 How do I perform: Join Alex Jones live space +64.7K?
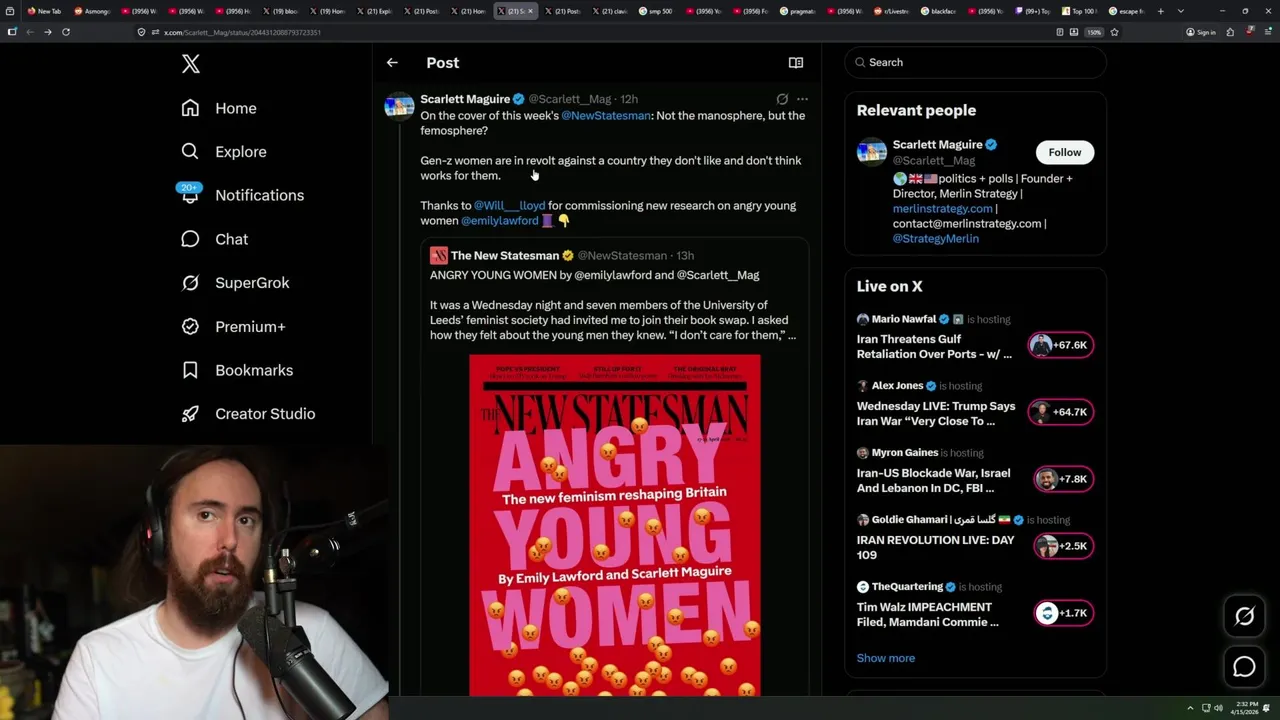click(x=1061, y=412)
